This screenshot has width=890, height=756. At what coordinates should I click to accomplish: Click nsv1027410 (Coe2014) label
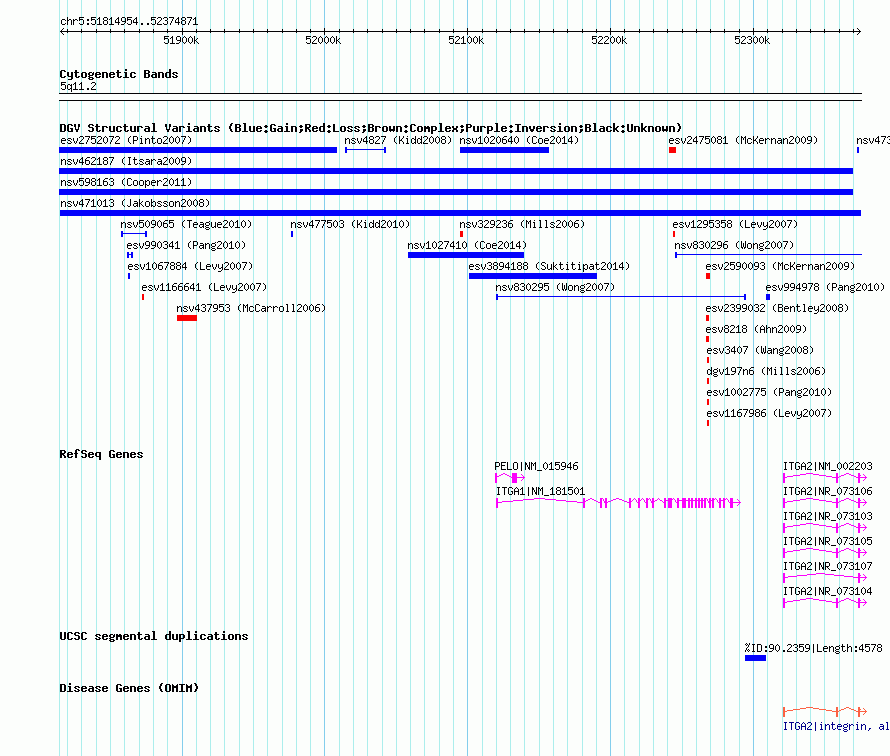point(467,245)
